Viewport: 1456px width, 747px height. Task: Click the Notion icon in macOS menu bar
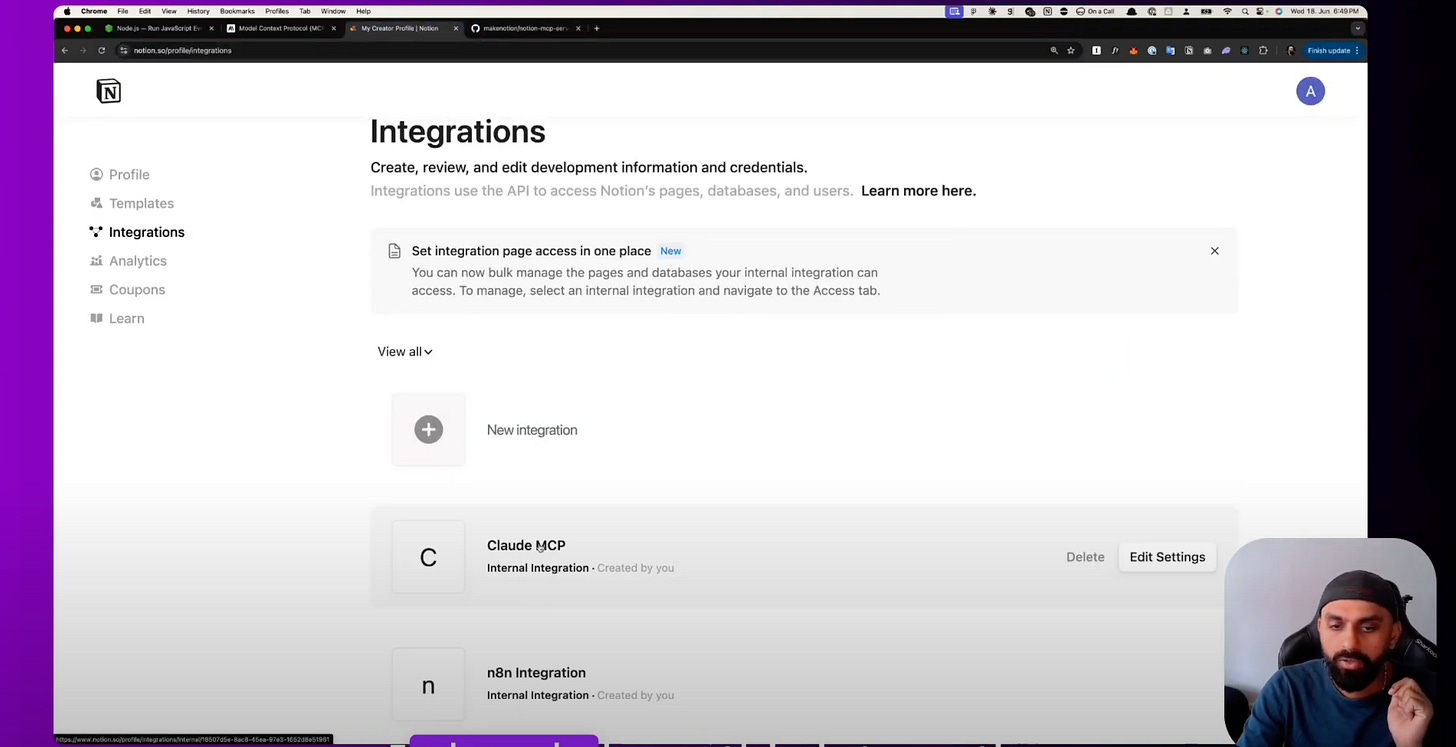(x=1047, y=11)
